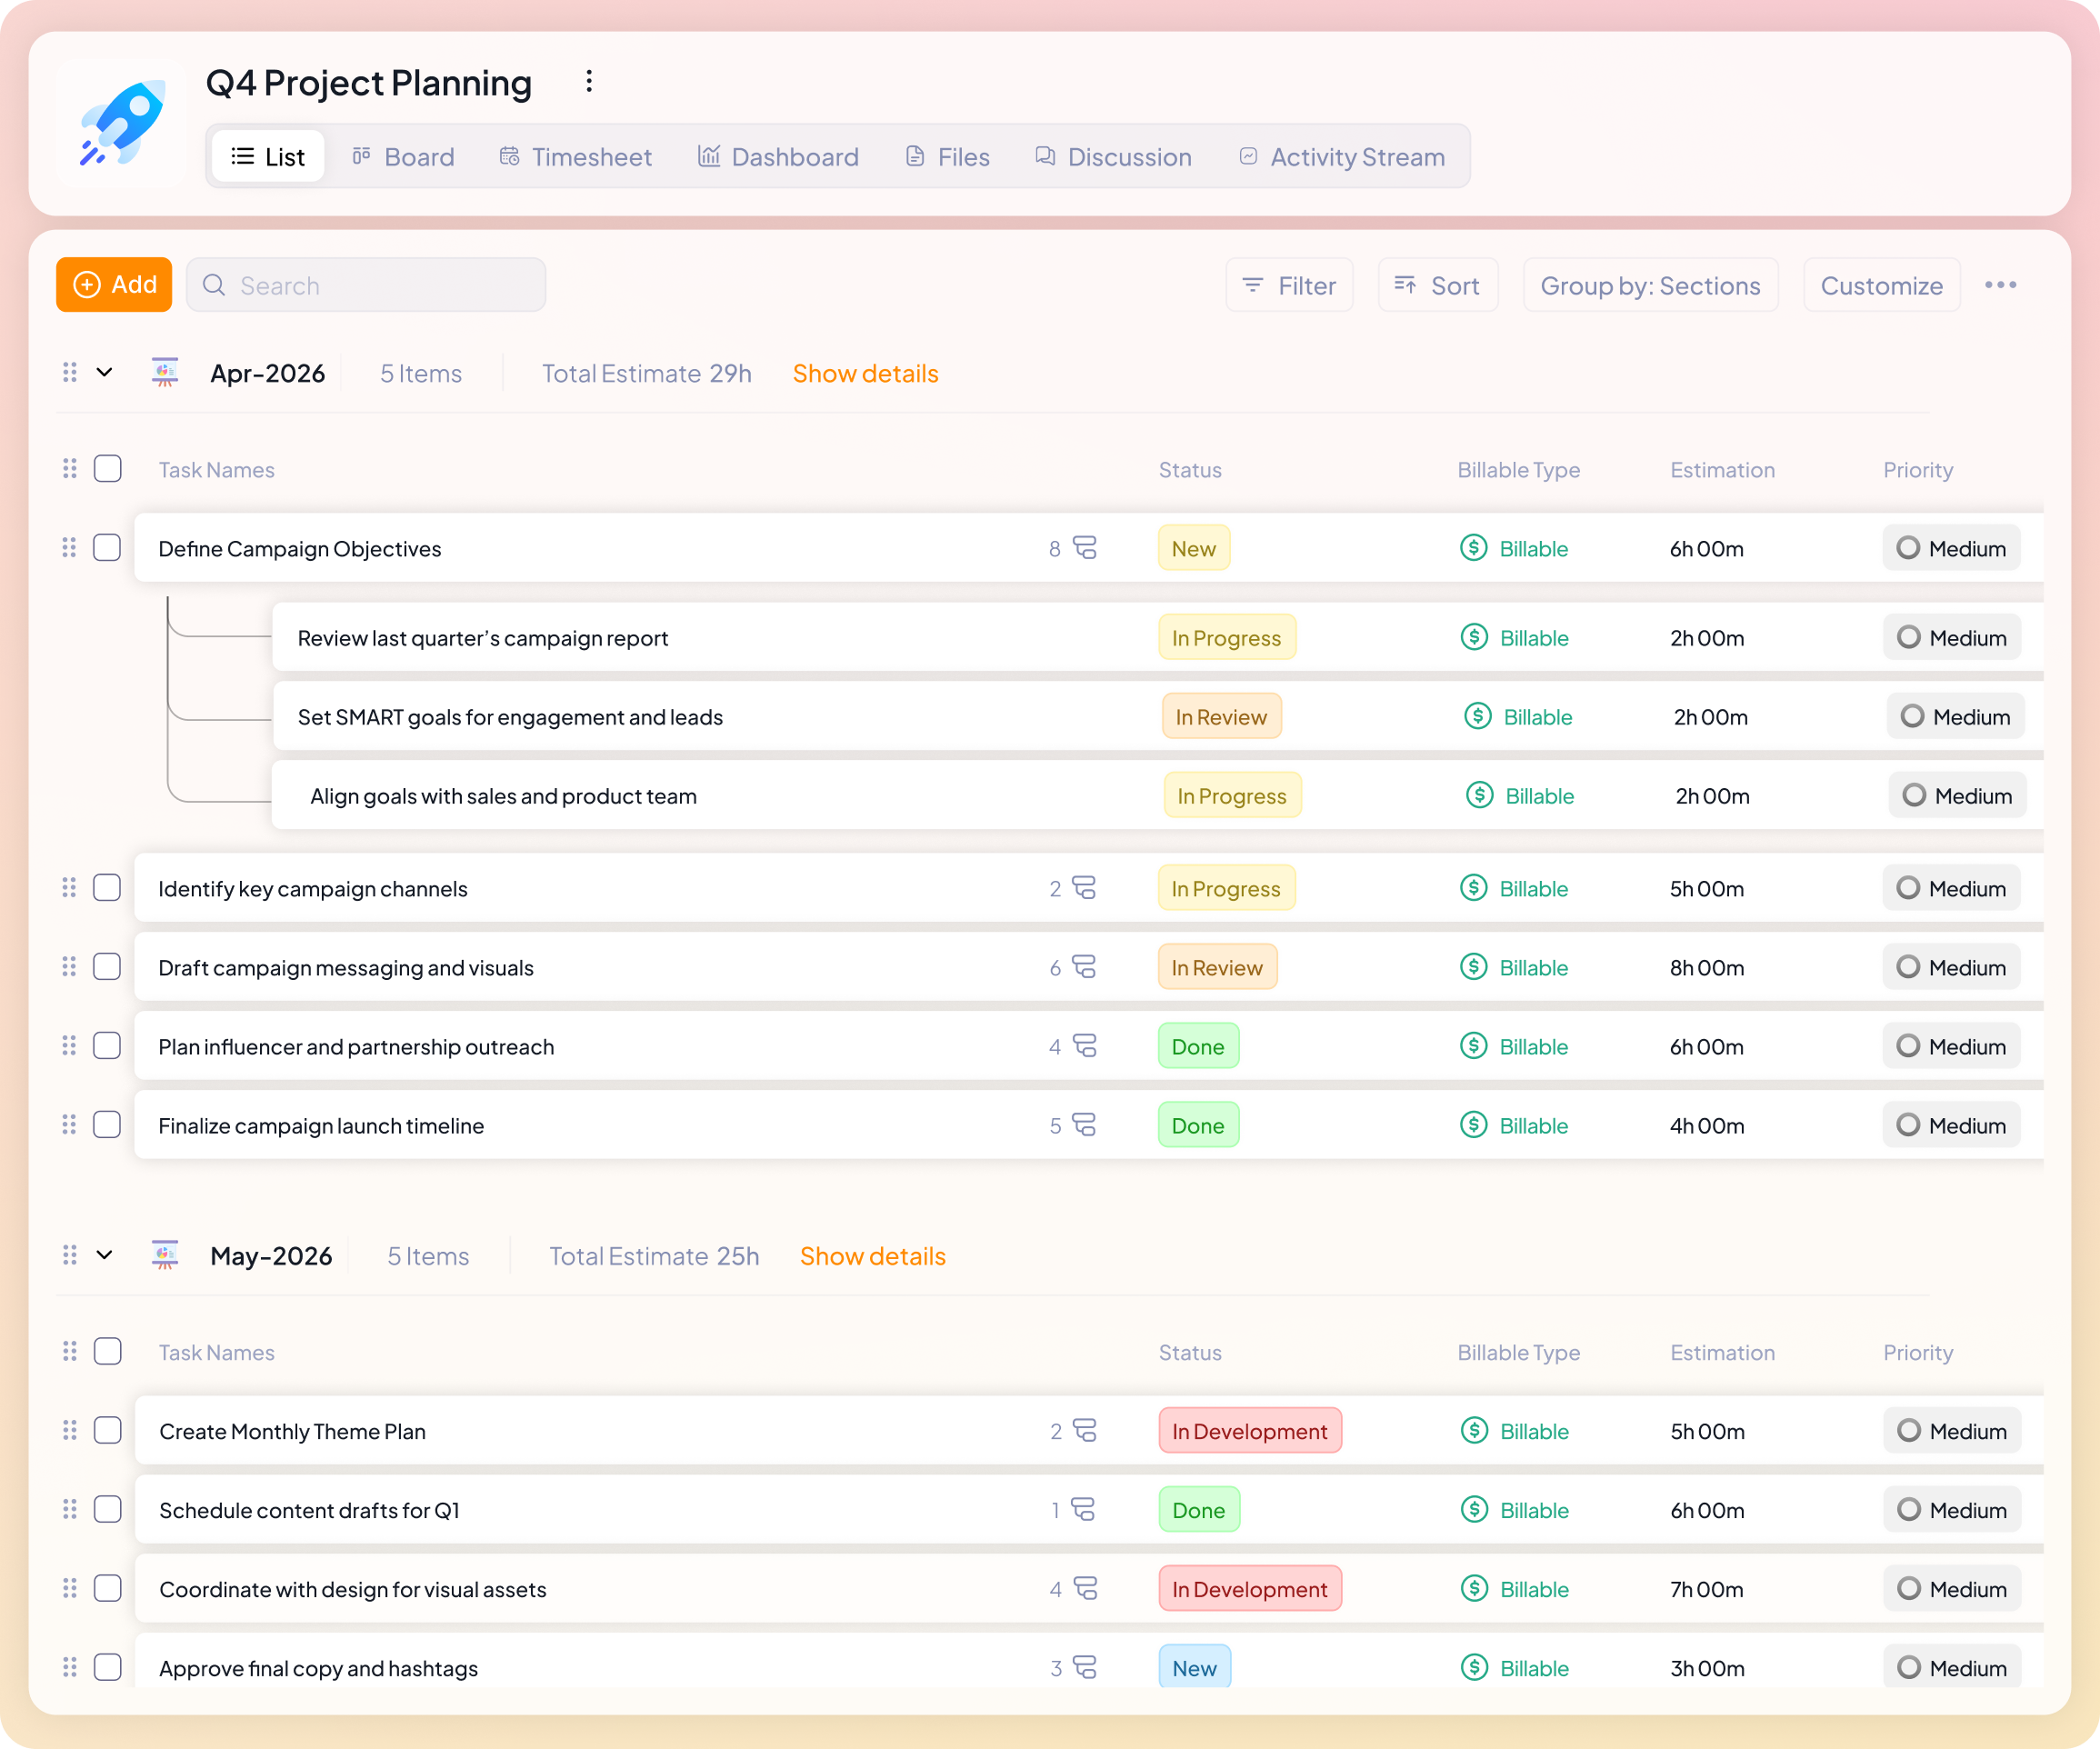Collapse the May-2026 section chevron

coord(104,1255)
